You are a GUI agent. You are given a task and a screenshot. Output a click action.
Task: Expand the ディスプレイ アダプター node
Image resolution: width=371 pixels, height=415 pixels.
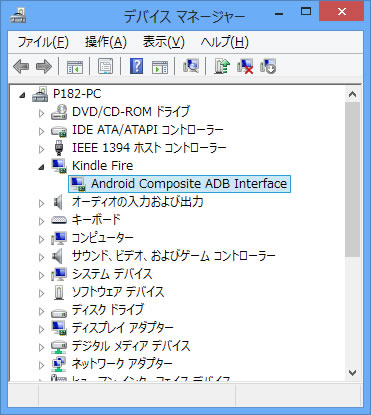(x=41, y=329)
